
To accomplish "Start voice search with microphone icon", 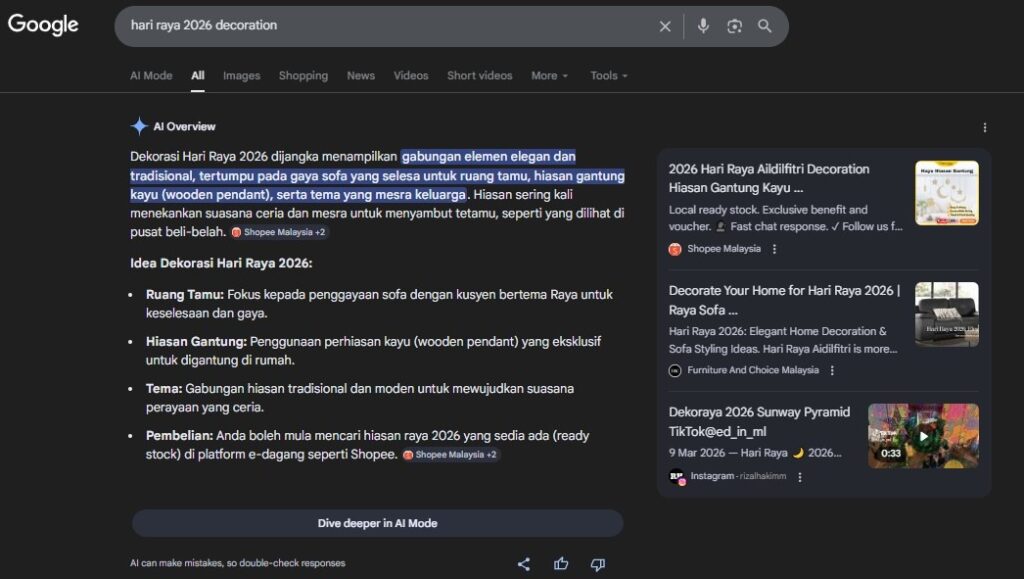I will point(703,26).
